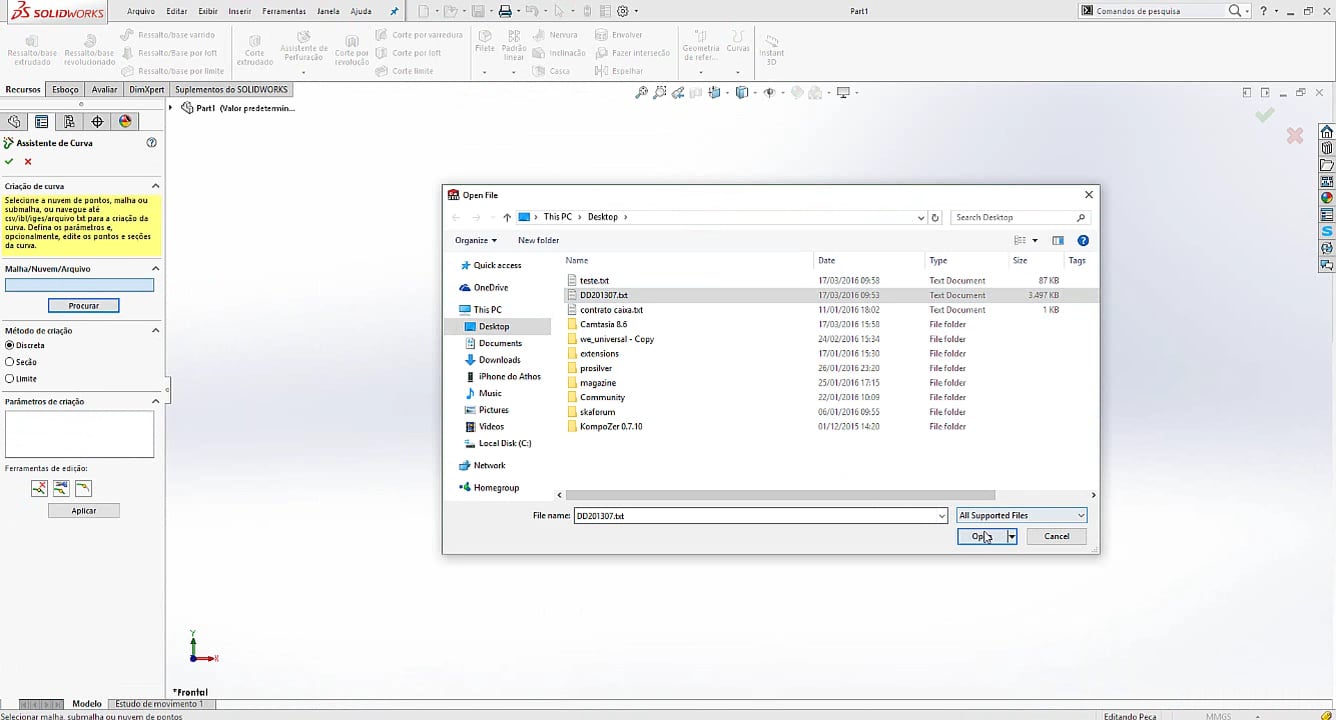1336x720 pixels.
Task: Click the red cancel corner X in viewport
Action: (1295, 135)
